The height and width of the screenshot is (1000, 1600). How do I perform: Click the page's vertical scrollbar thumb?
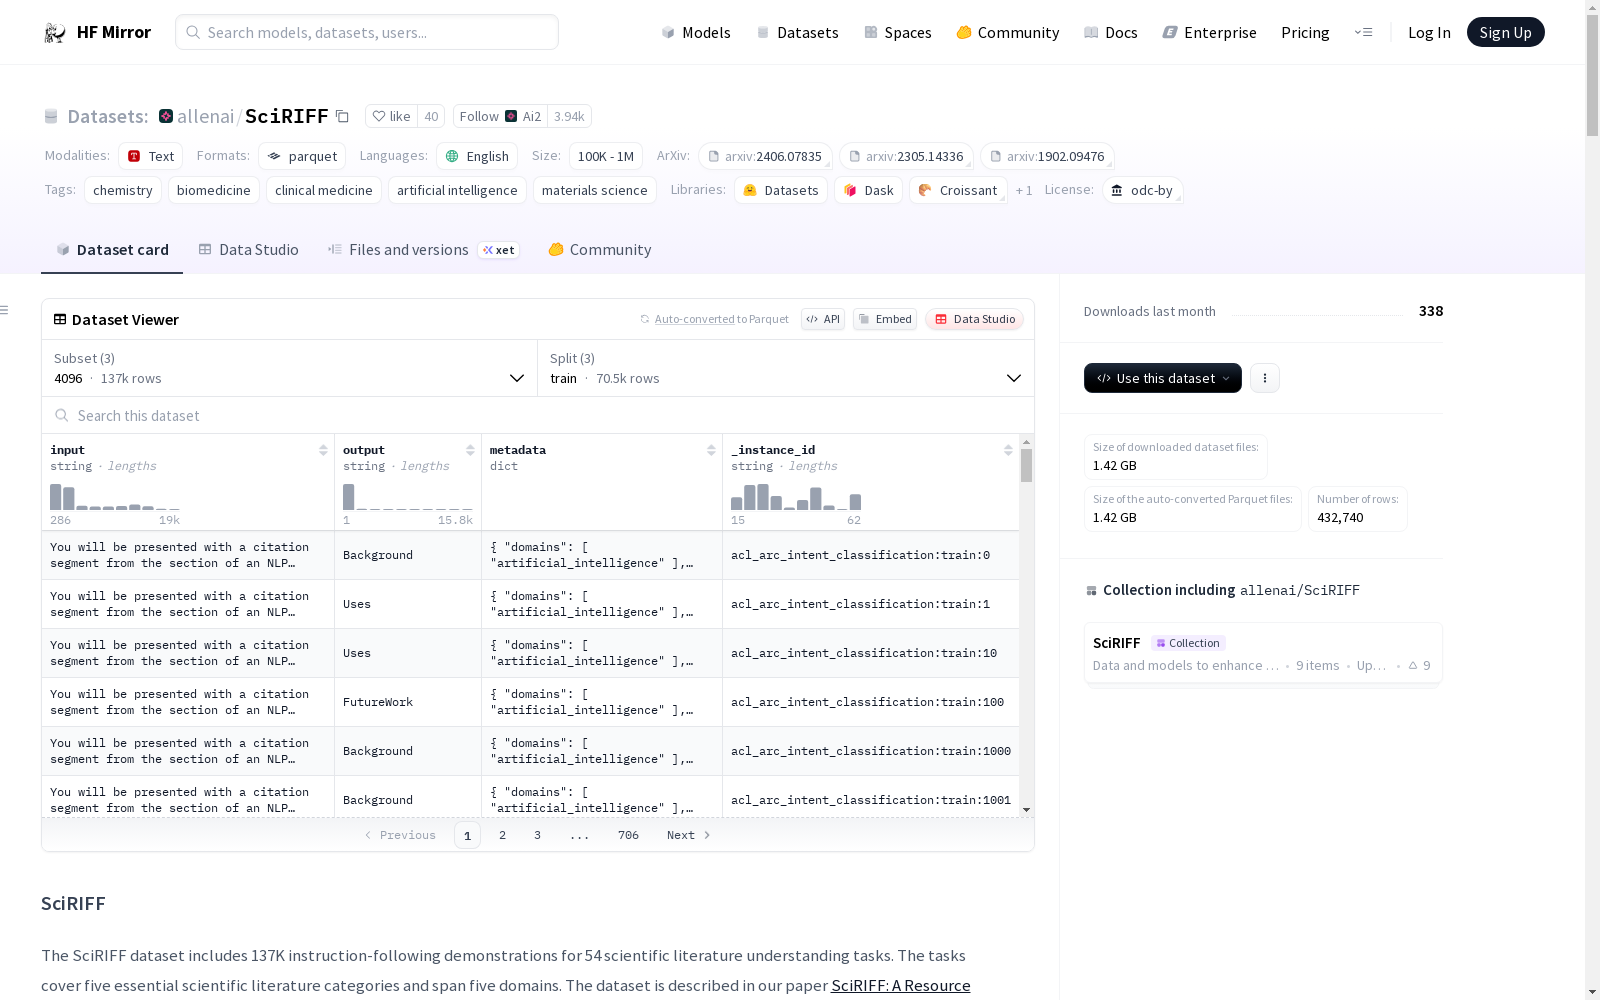[1592, 76]
